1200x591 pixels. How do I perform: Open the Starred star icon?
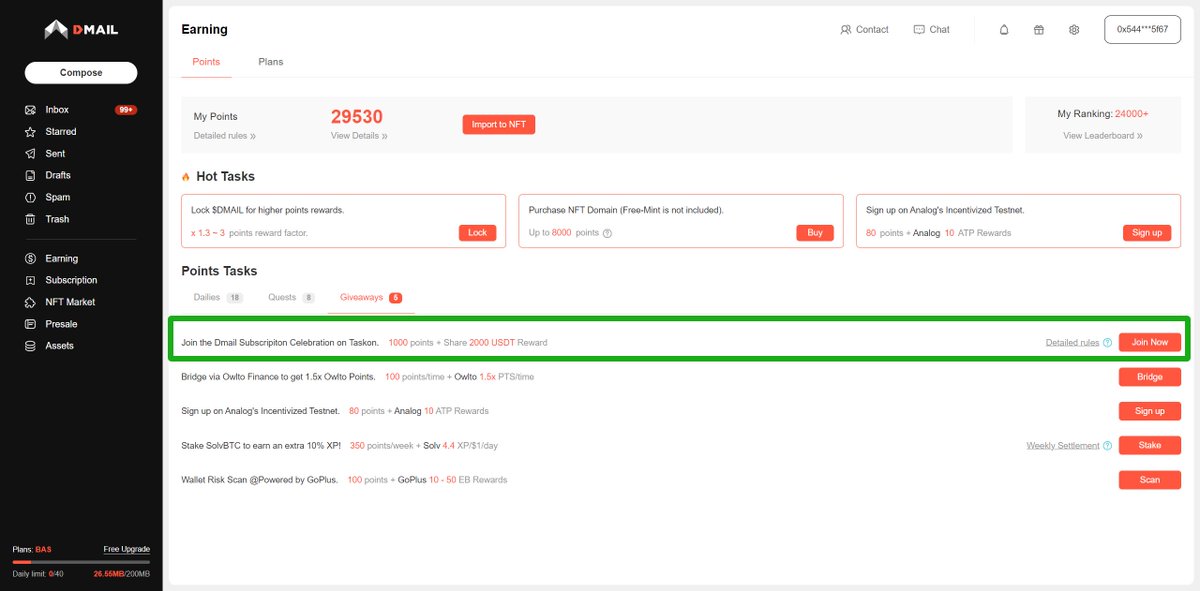pos(31,132)
